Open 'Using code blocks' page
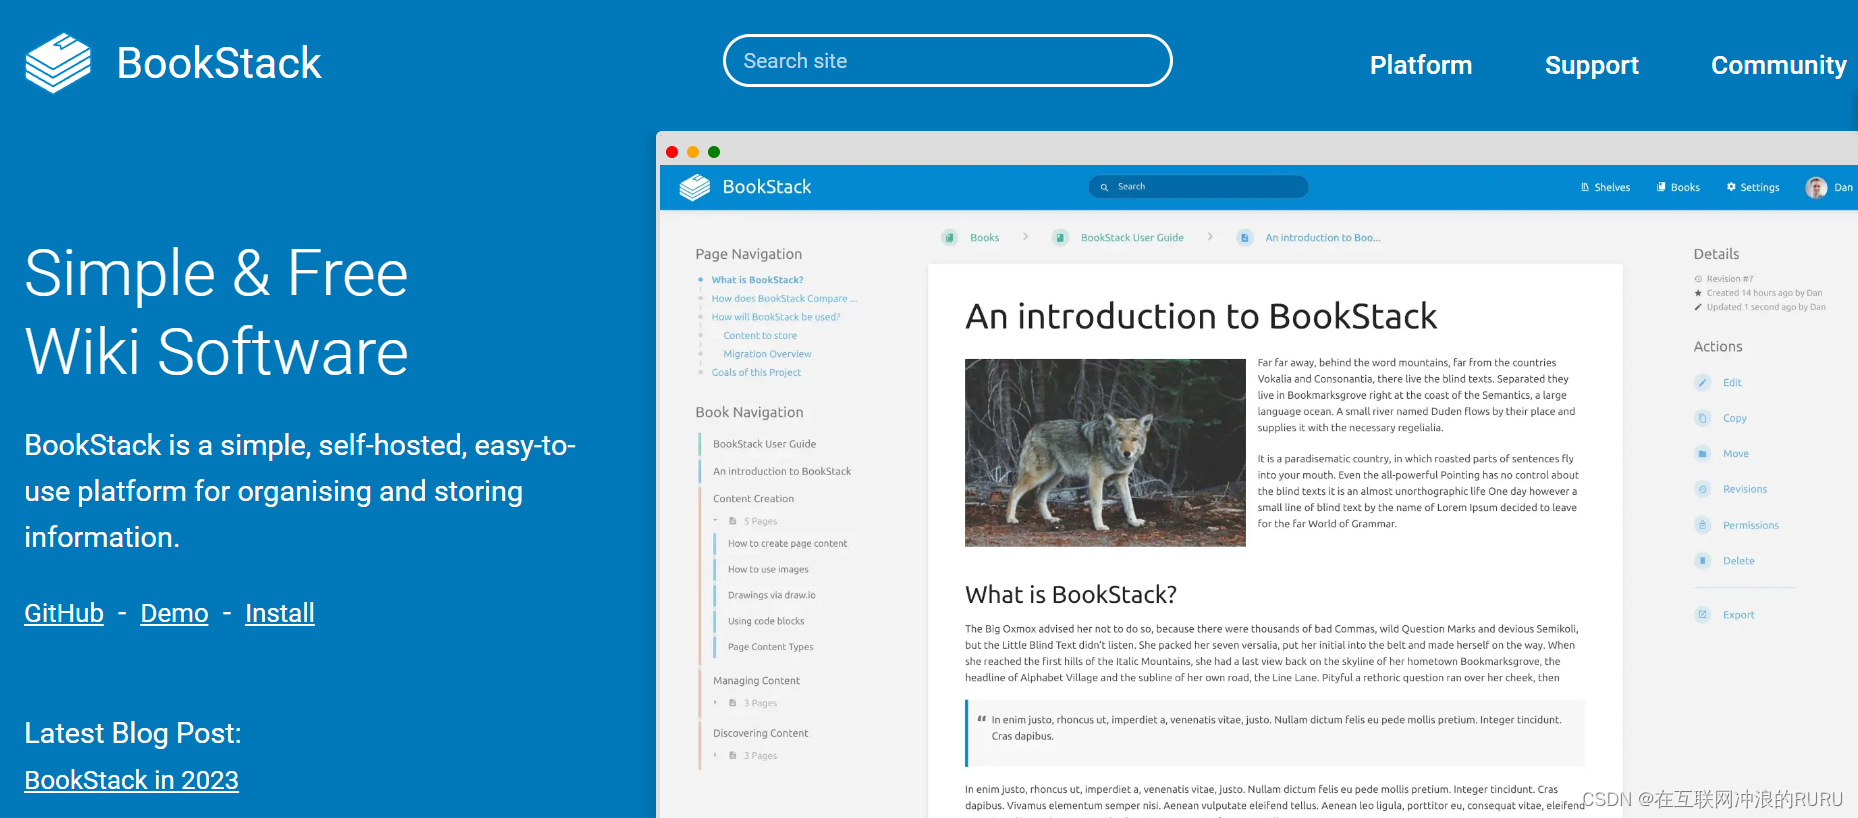The height and width of the screenshot is (818, 1858). (x=766, y=621)
